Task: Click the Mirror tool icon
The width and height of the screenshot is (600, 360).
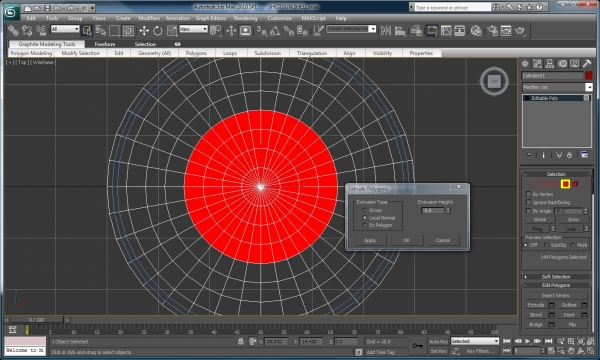Action: pos(386,30)
